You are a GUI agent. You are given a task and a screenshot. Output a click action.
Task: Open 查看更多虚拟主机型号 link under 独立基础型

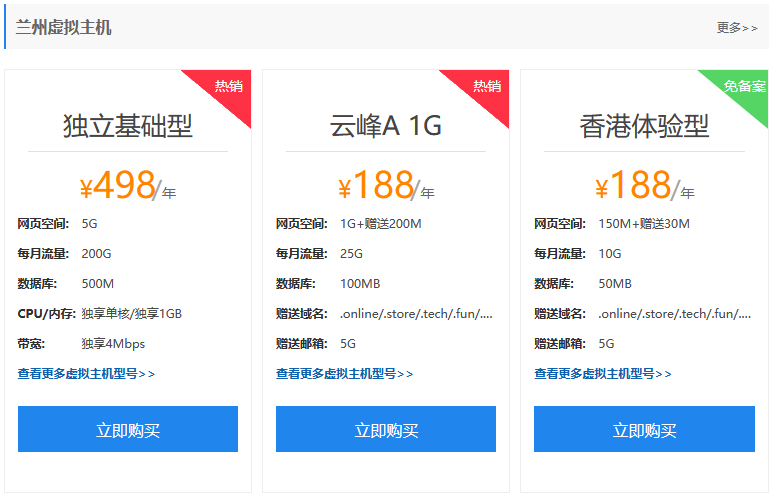(x=86, y=374)
